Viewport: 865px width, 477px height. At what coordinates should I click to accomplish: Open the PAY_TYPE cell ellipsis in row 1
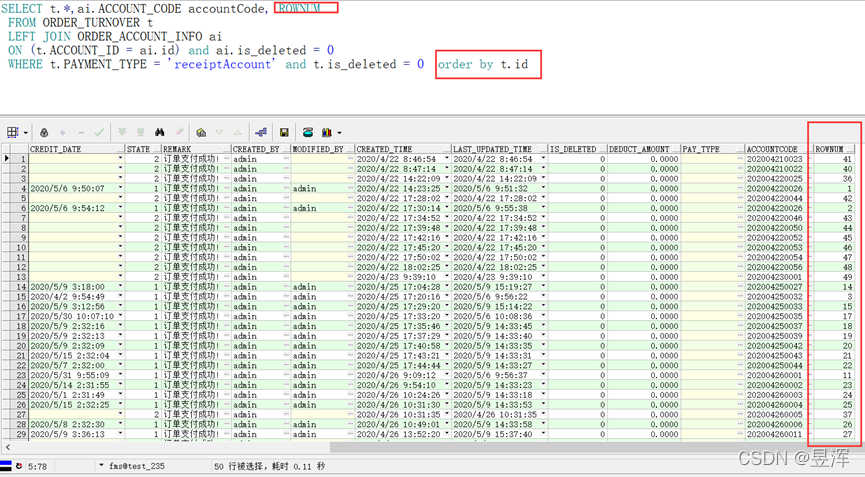(x=740, y=159)
